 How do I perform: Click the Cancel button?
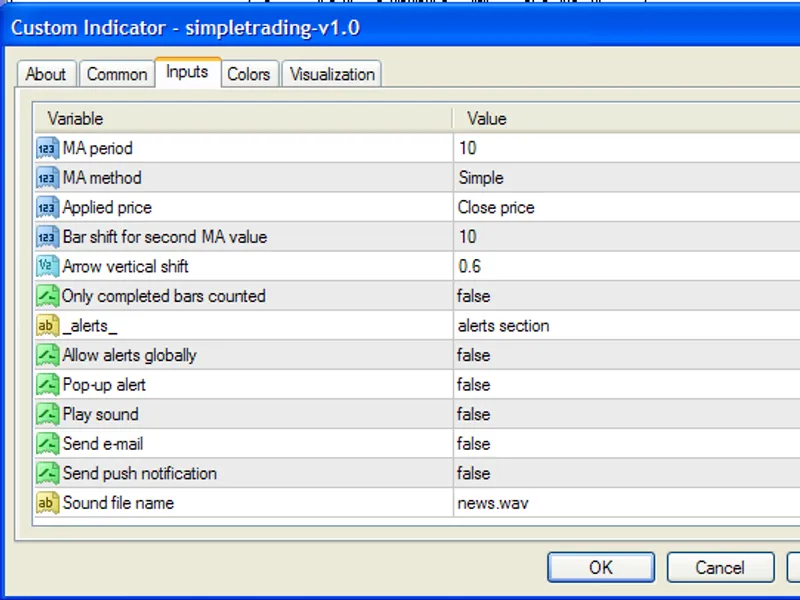[x=720, y=567]
